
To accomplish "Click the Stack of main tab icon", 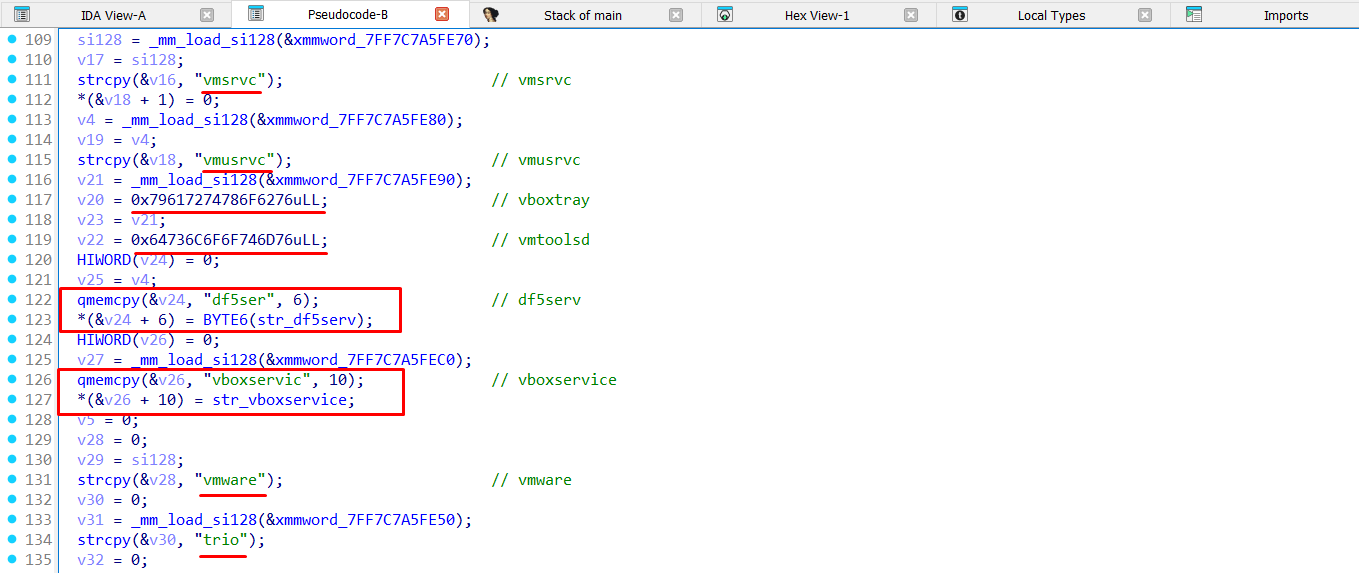I will click(491, 15).
